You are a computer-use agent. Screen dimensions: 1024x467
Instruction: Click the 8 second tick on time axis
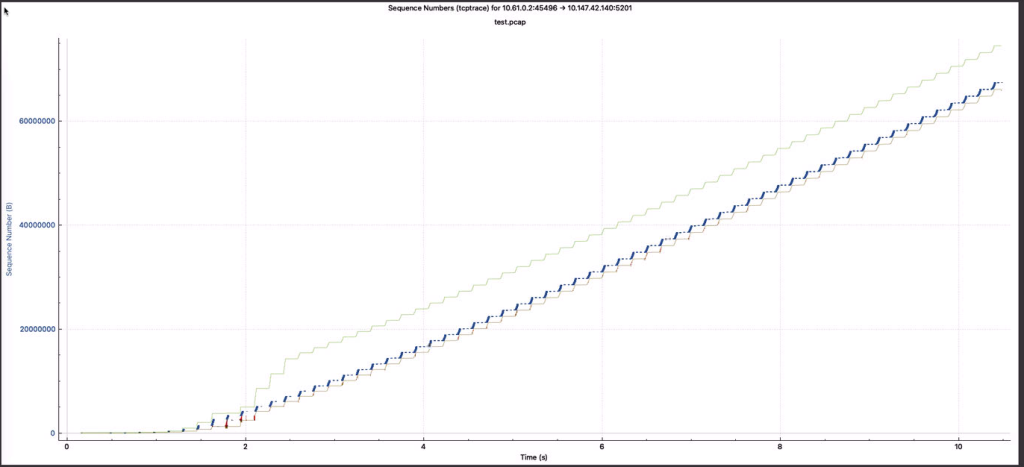click(780, 444)
